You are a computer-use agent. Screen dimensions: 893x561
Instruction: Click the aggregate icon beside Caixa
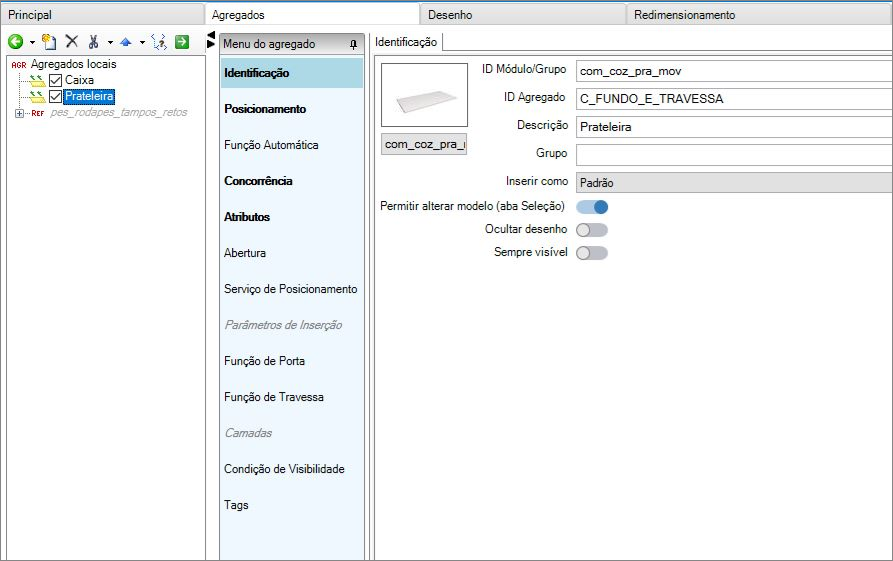(x=38, y=80)
